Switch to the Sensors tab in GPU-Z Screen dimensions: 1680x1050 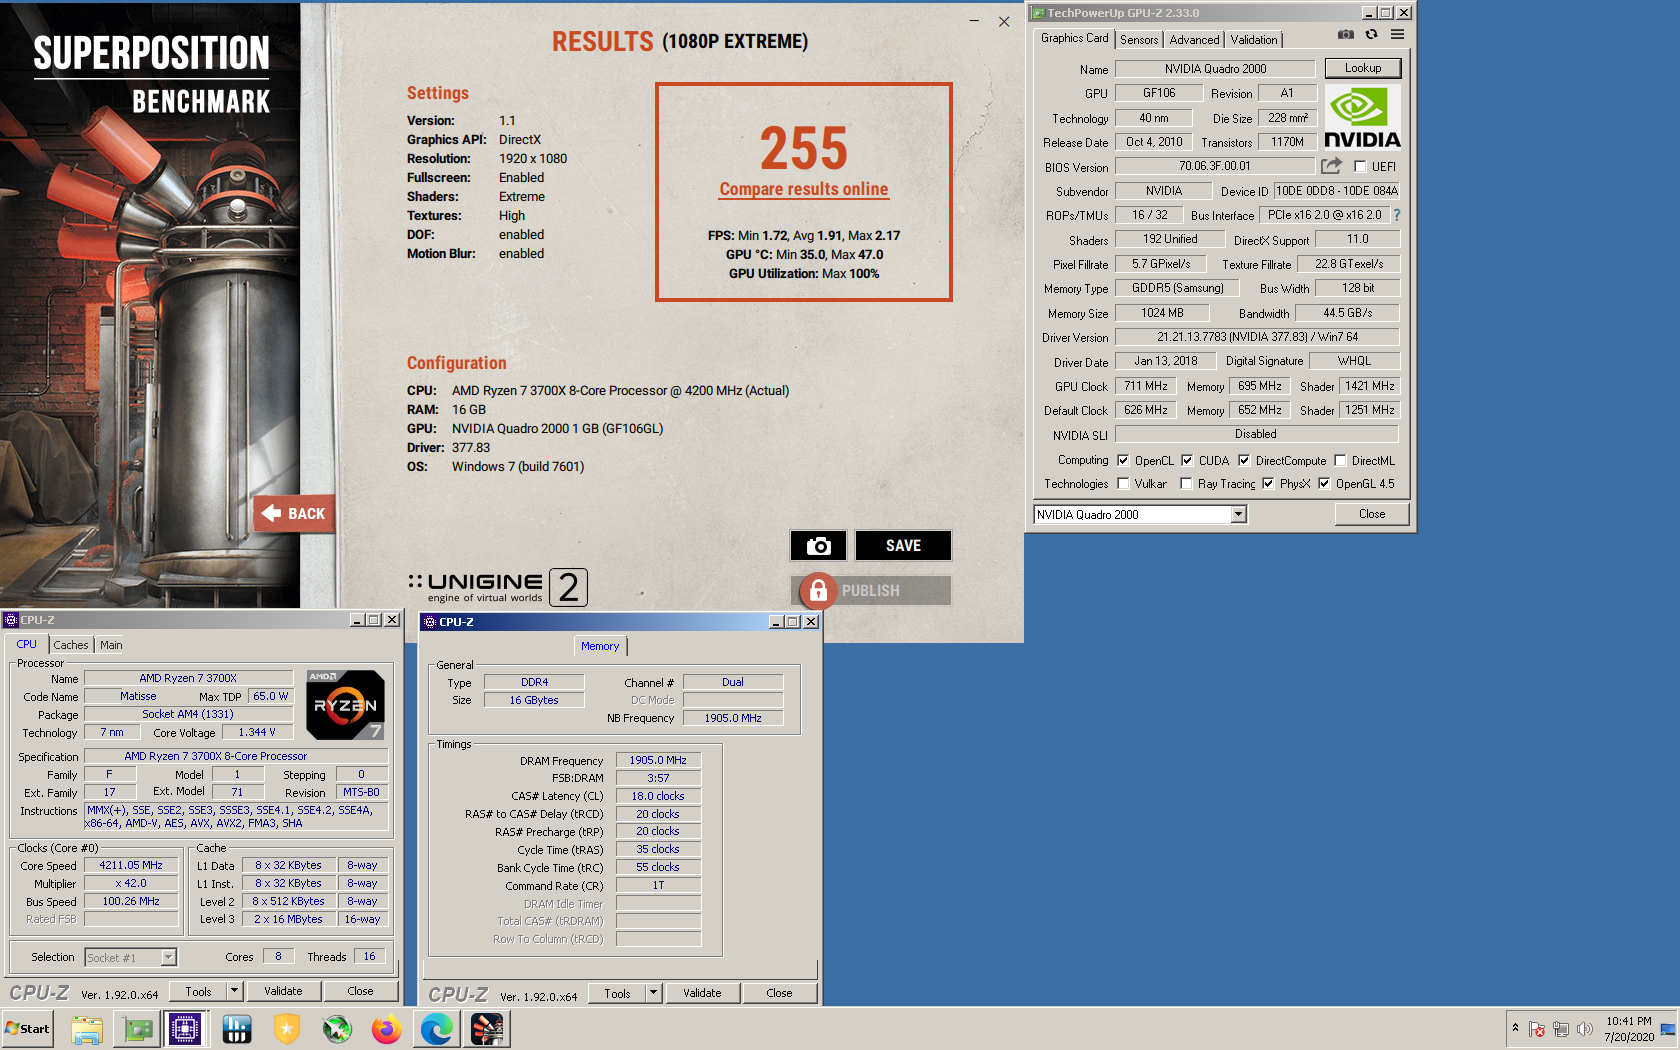pos(1139,40)
